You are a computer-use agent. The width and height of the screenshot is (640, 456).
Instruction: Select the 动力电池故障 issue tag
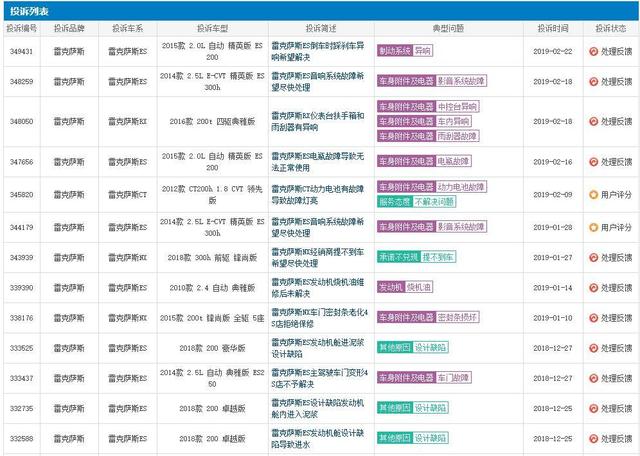tap(432, 187)
